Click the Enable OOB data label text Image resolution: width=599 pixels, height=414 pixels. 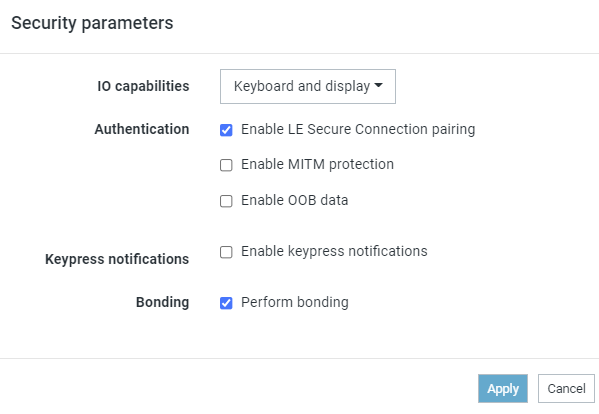point(295,200)
